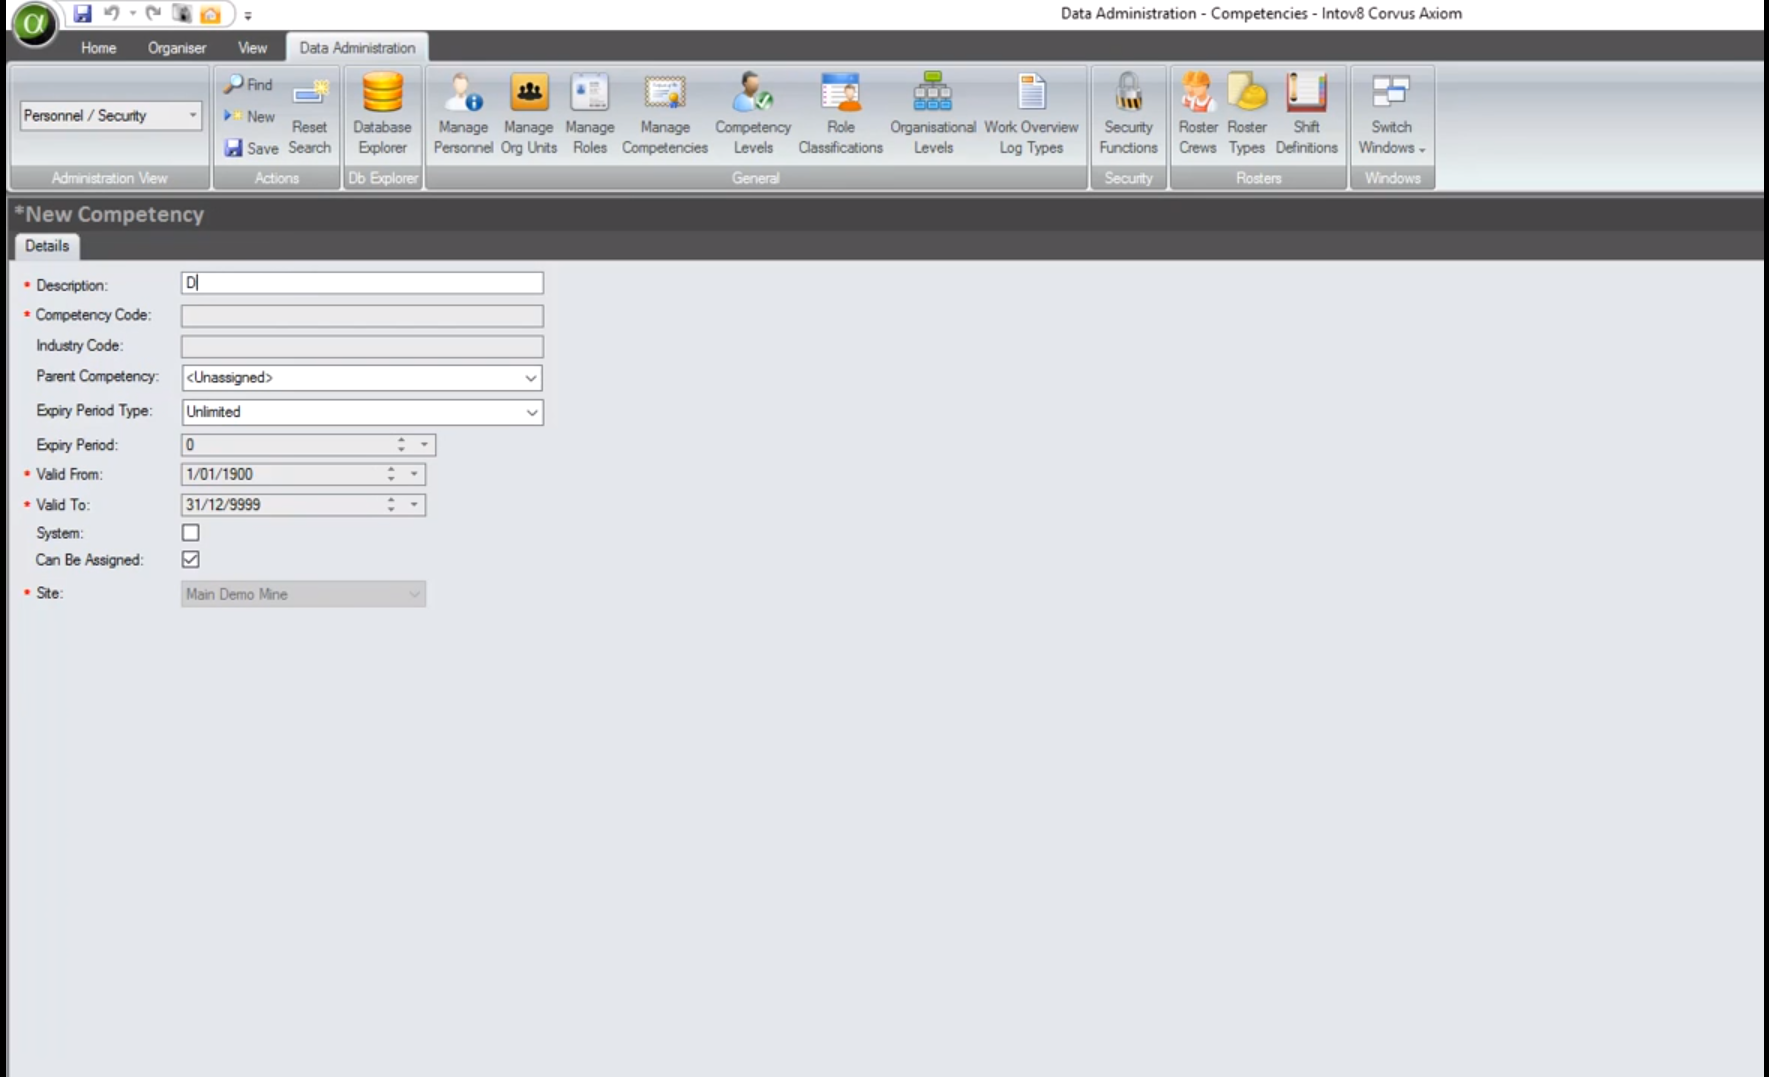Screen dimensions: 1769x1077
Task: Select the Data Administration ribbon tab
Action: [357, 48]
